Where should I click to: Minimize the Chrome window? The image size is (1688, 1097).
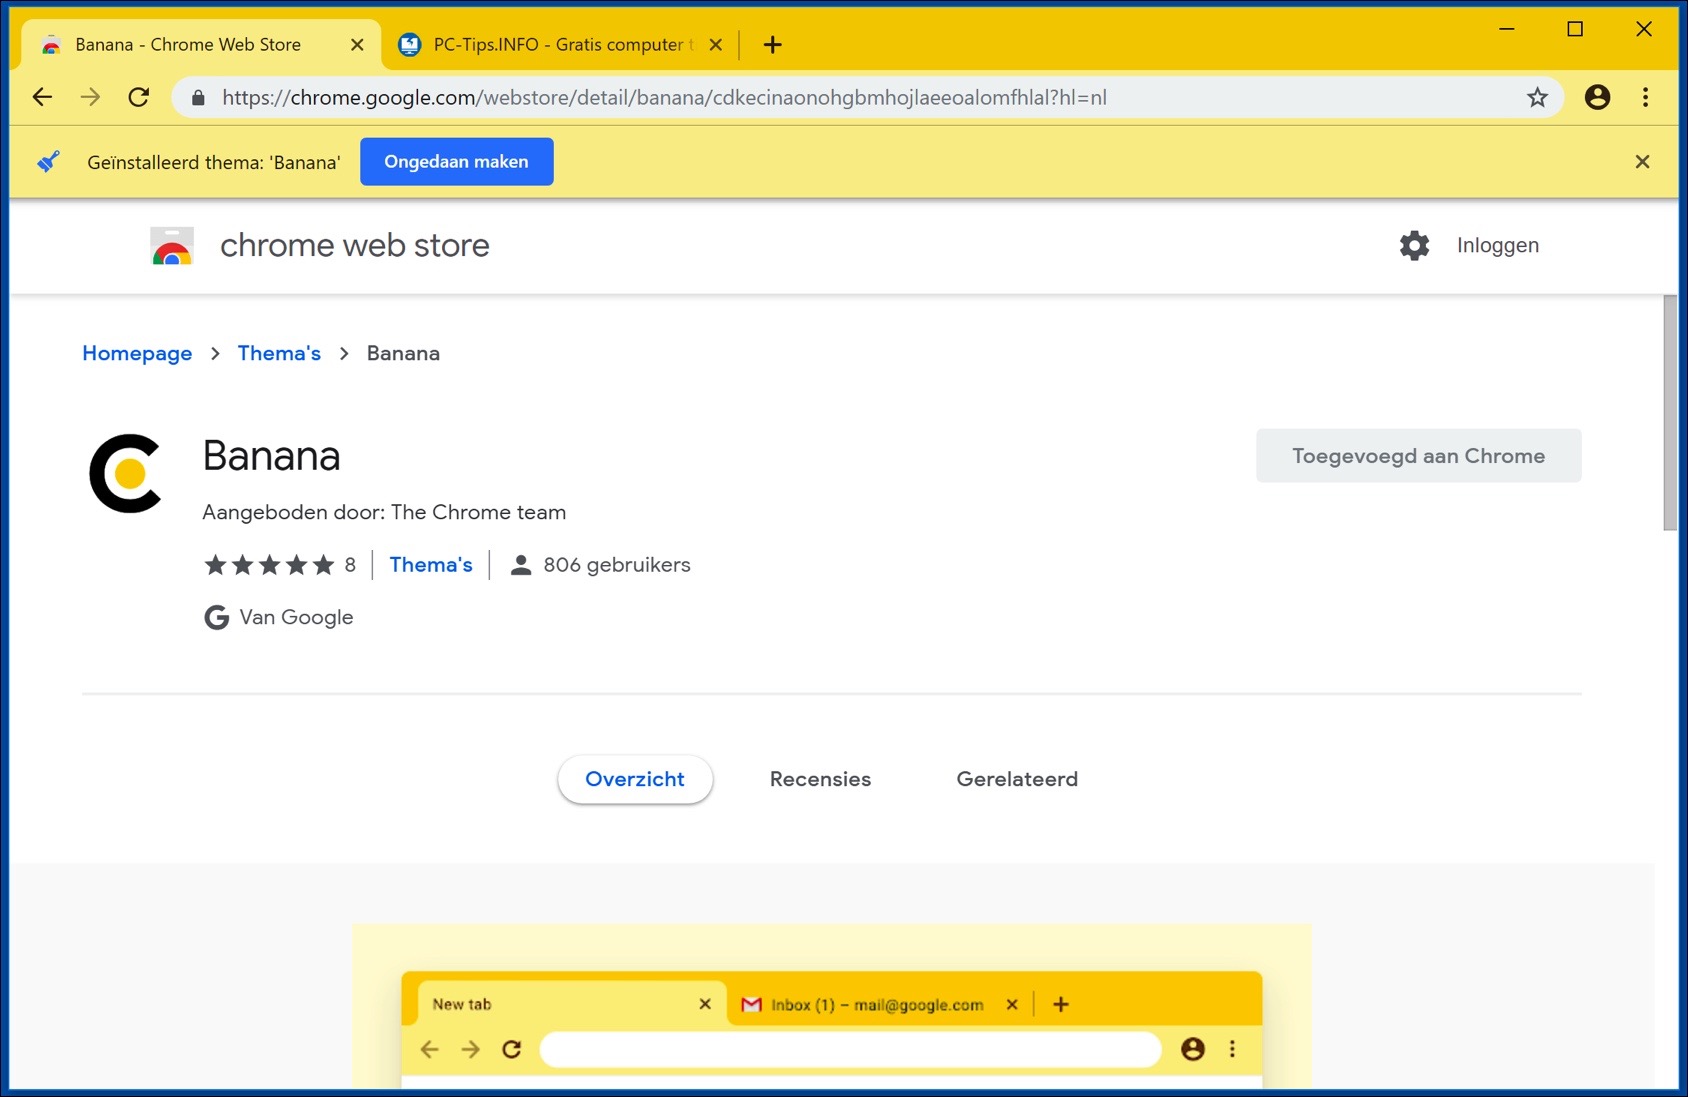coord(1506,29)
